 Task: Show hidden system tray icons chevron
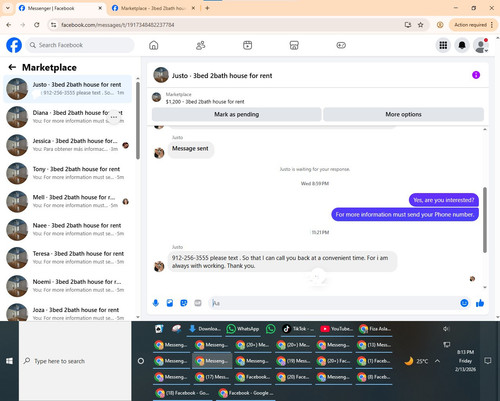(x=437, y=361)
